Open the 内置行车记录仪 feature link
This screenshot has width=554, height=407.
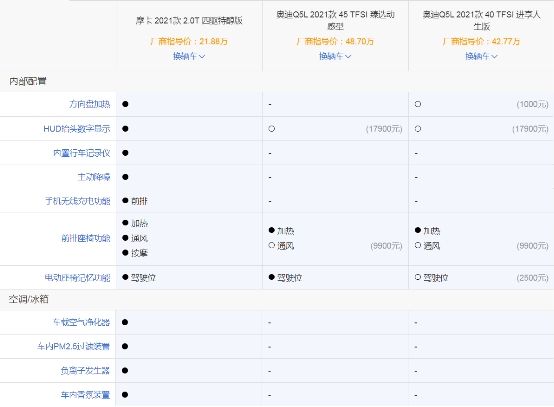click(x=82, y=153)
